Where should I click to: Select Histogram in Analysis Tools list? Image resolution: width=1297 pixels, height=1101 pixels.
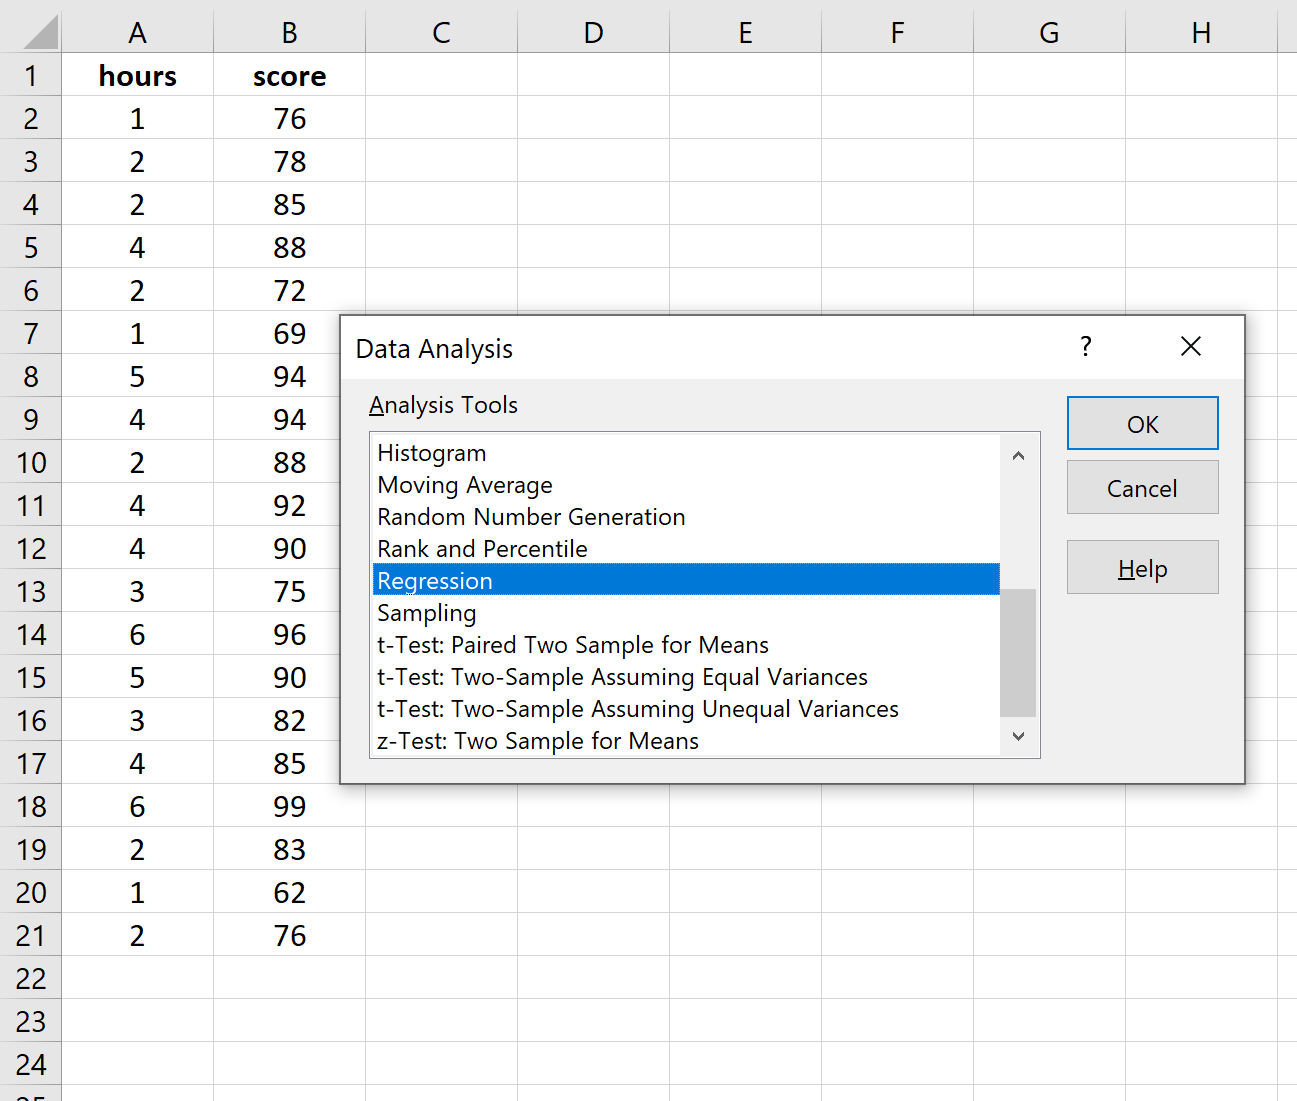tap(686, 453)
